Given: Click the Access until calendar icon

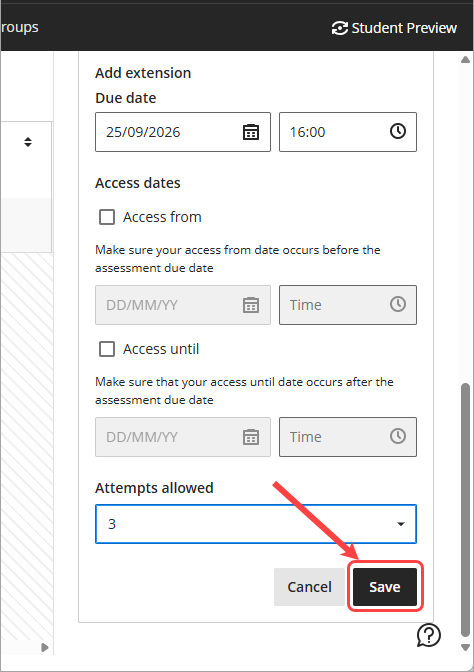Looking at the screenshot, I should pos(251,437).
